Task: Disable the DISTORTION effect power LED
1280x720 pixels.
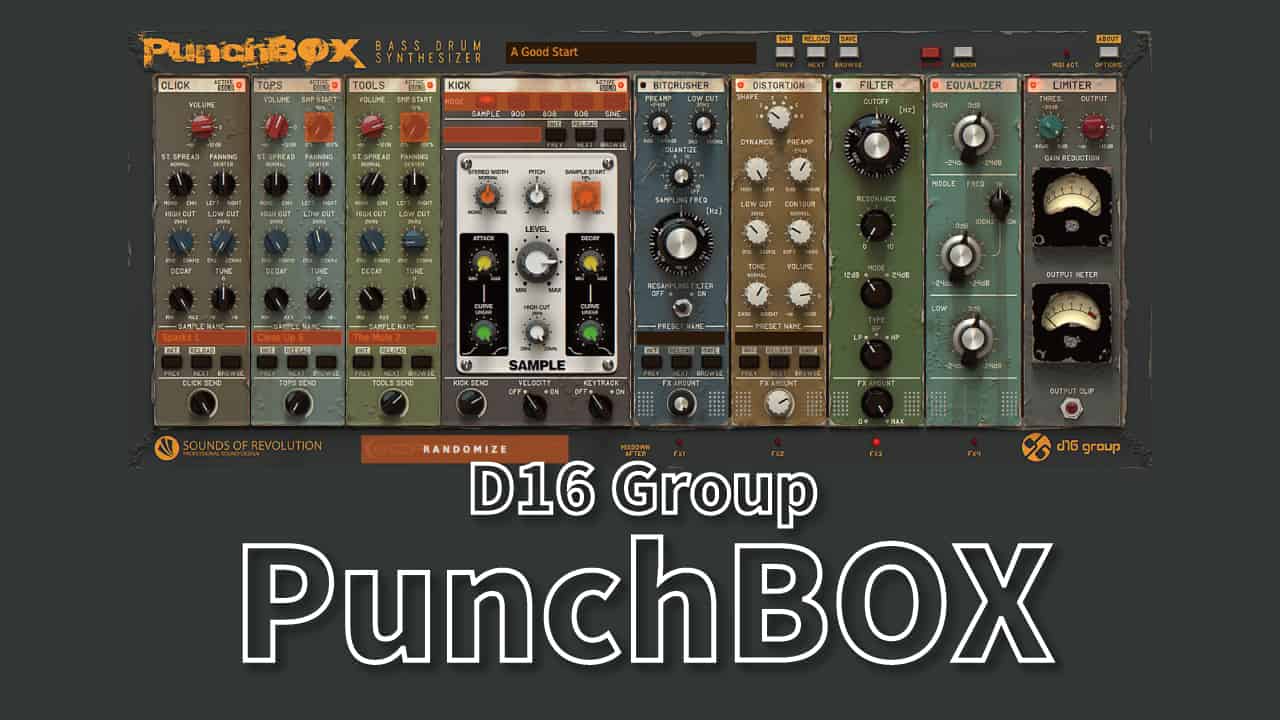Action: 741,86
